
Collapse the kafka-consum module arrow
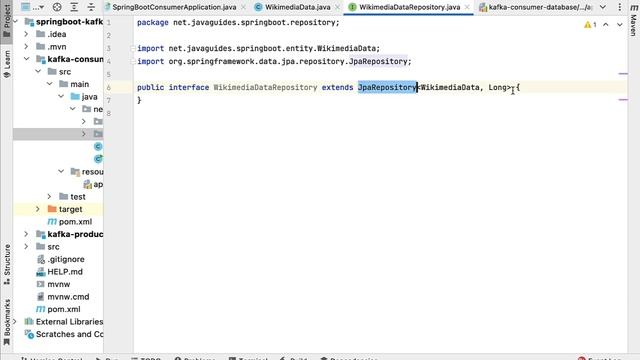(x=27, y=59)
